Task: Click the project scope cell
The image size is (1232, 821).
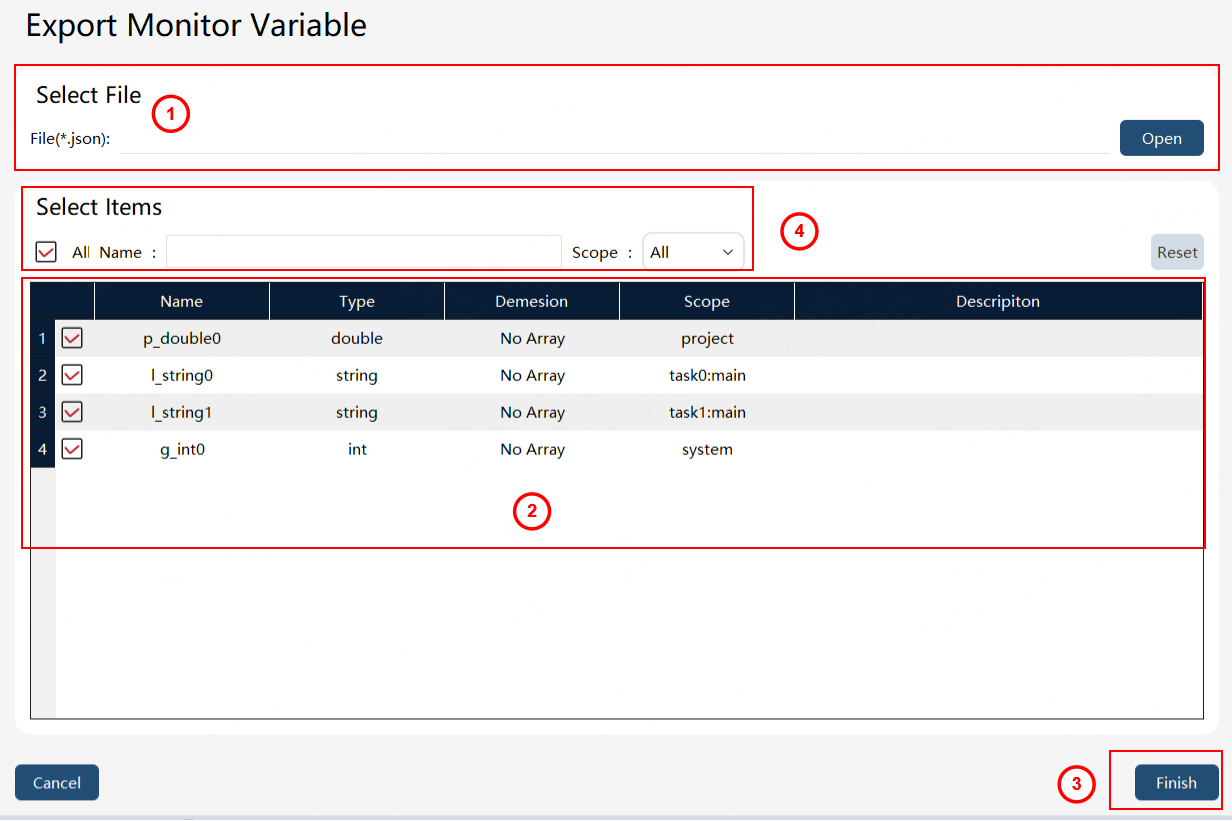Action: point(707,338)
